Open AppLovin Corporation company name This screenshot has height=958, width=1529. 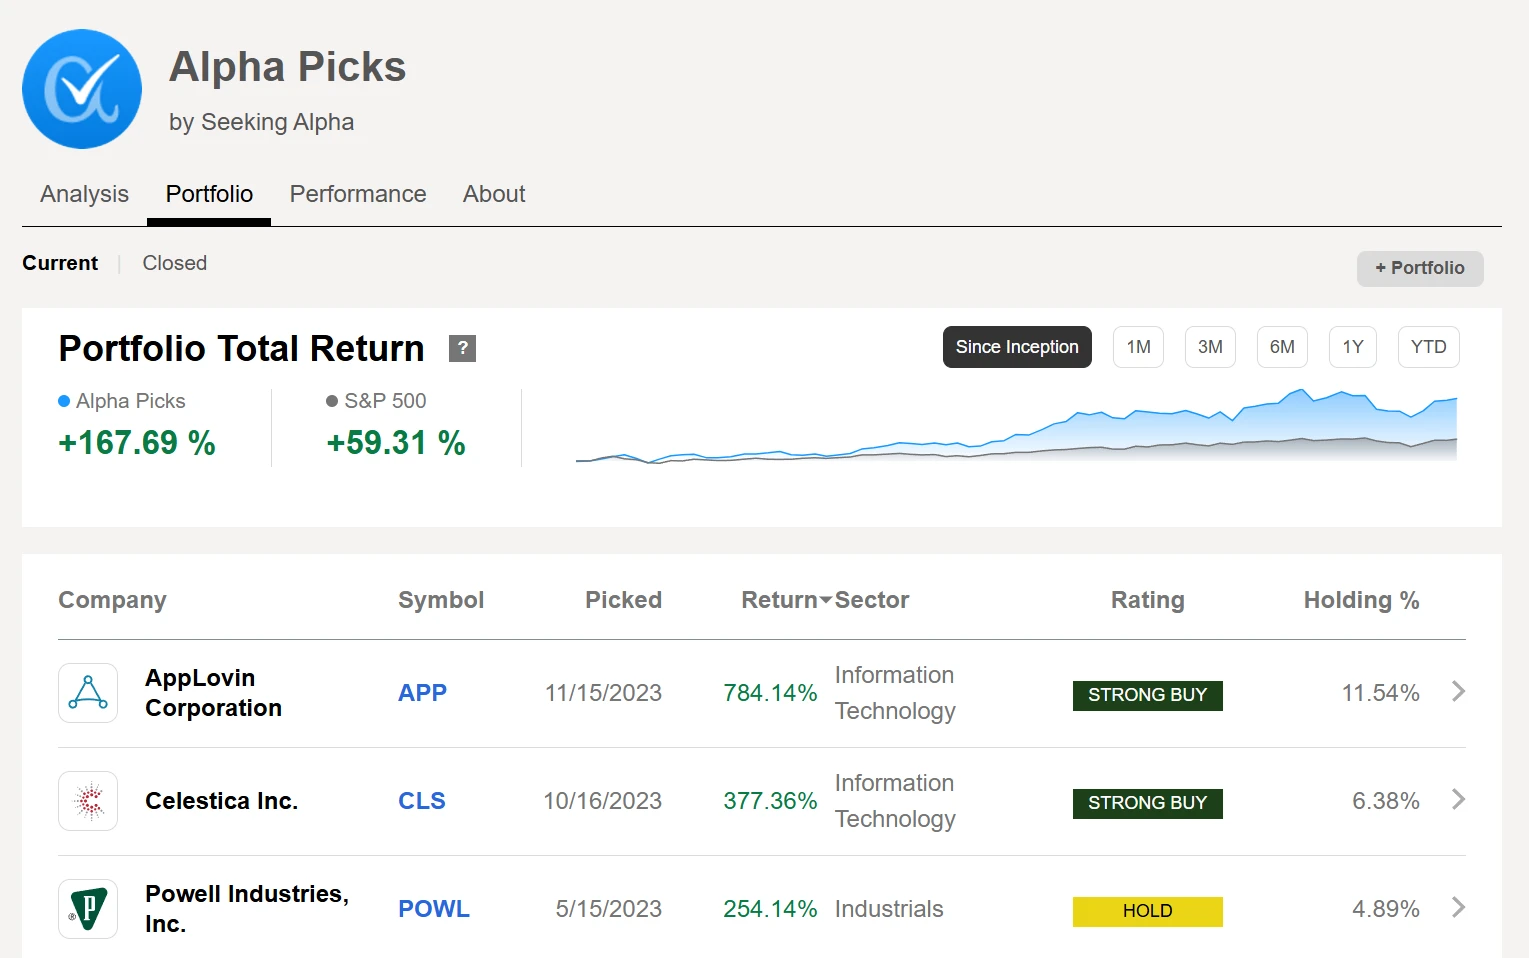tap(213, 693)
